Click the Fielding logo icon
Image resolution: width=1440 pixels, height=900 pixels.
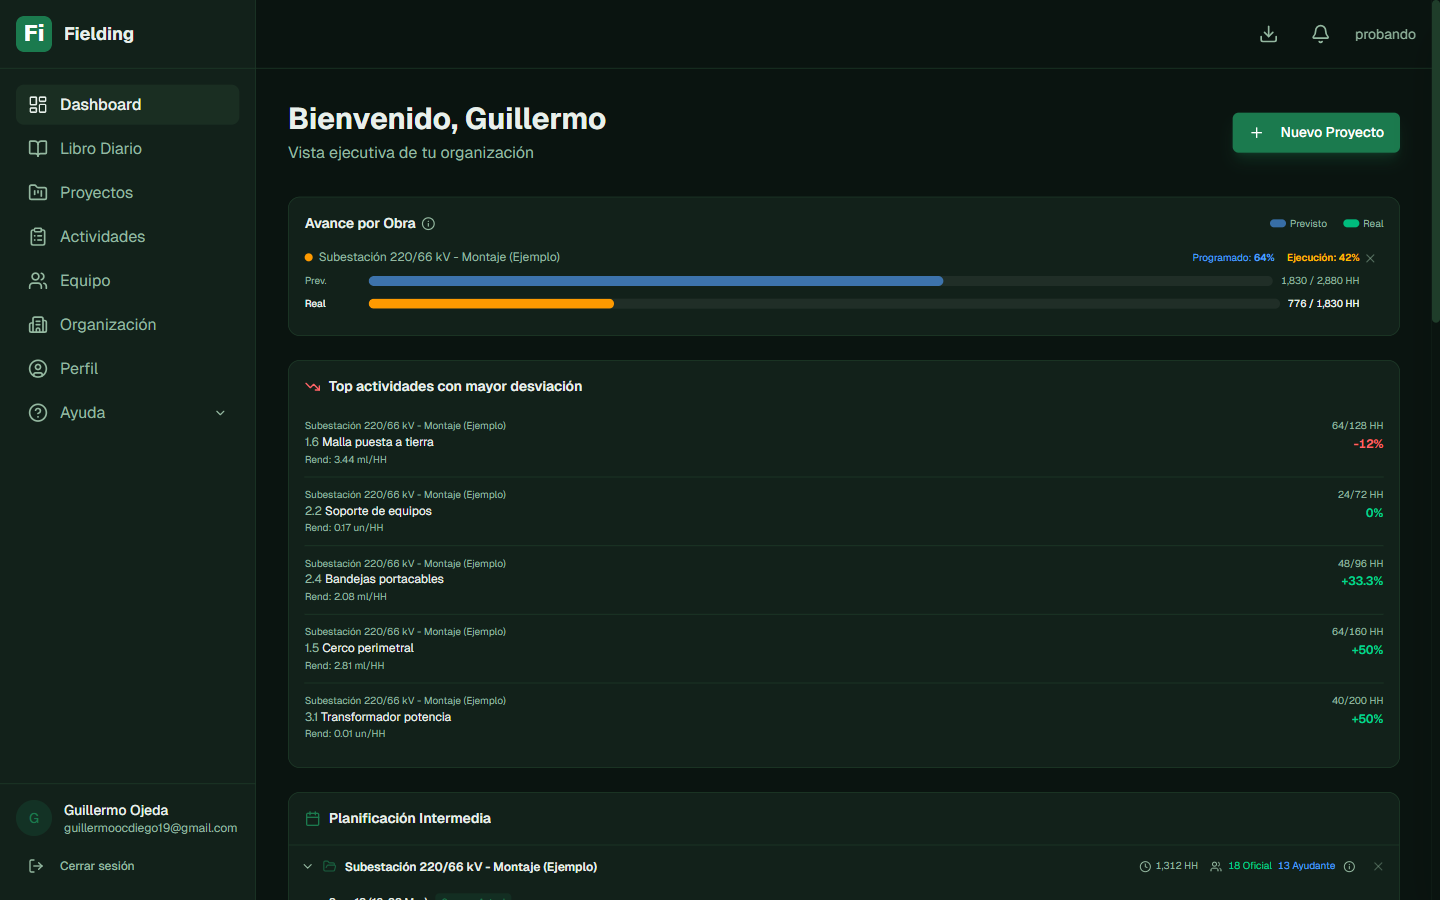pyautogui.click(x=34, y=34)
